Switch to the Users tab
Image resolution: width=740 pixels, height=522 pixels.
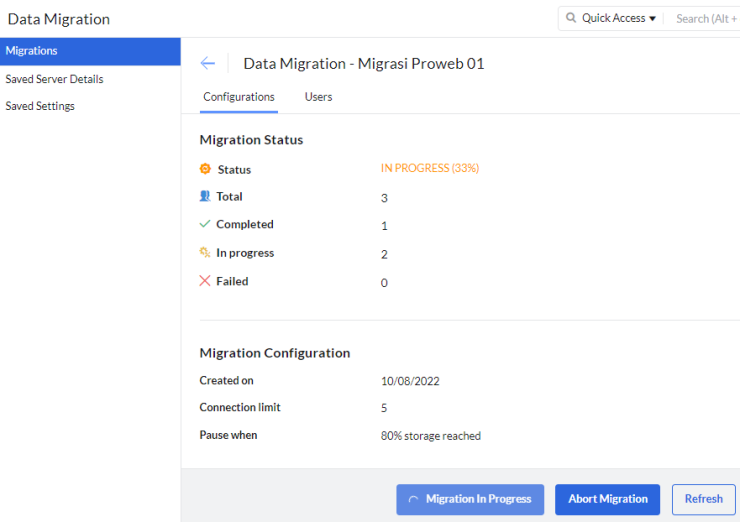(319, 97)
